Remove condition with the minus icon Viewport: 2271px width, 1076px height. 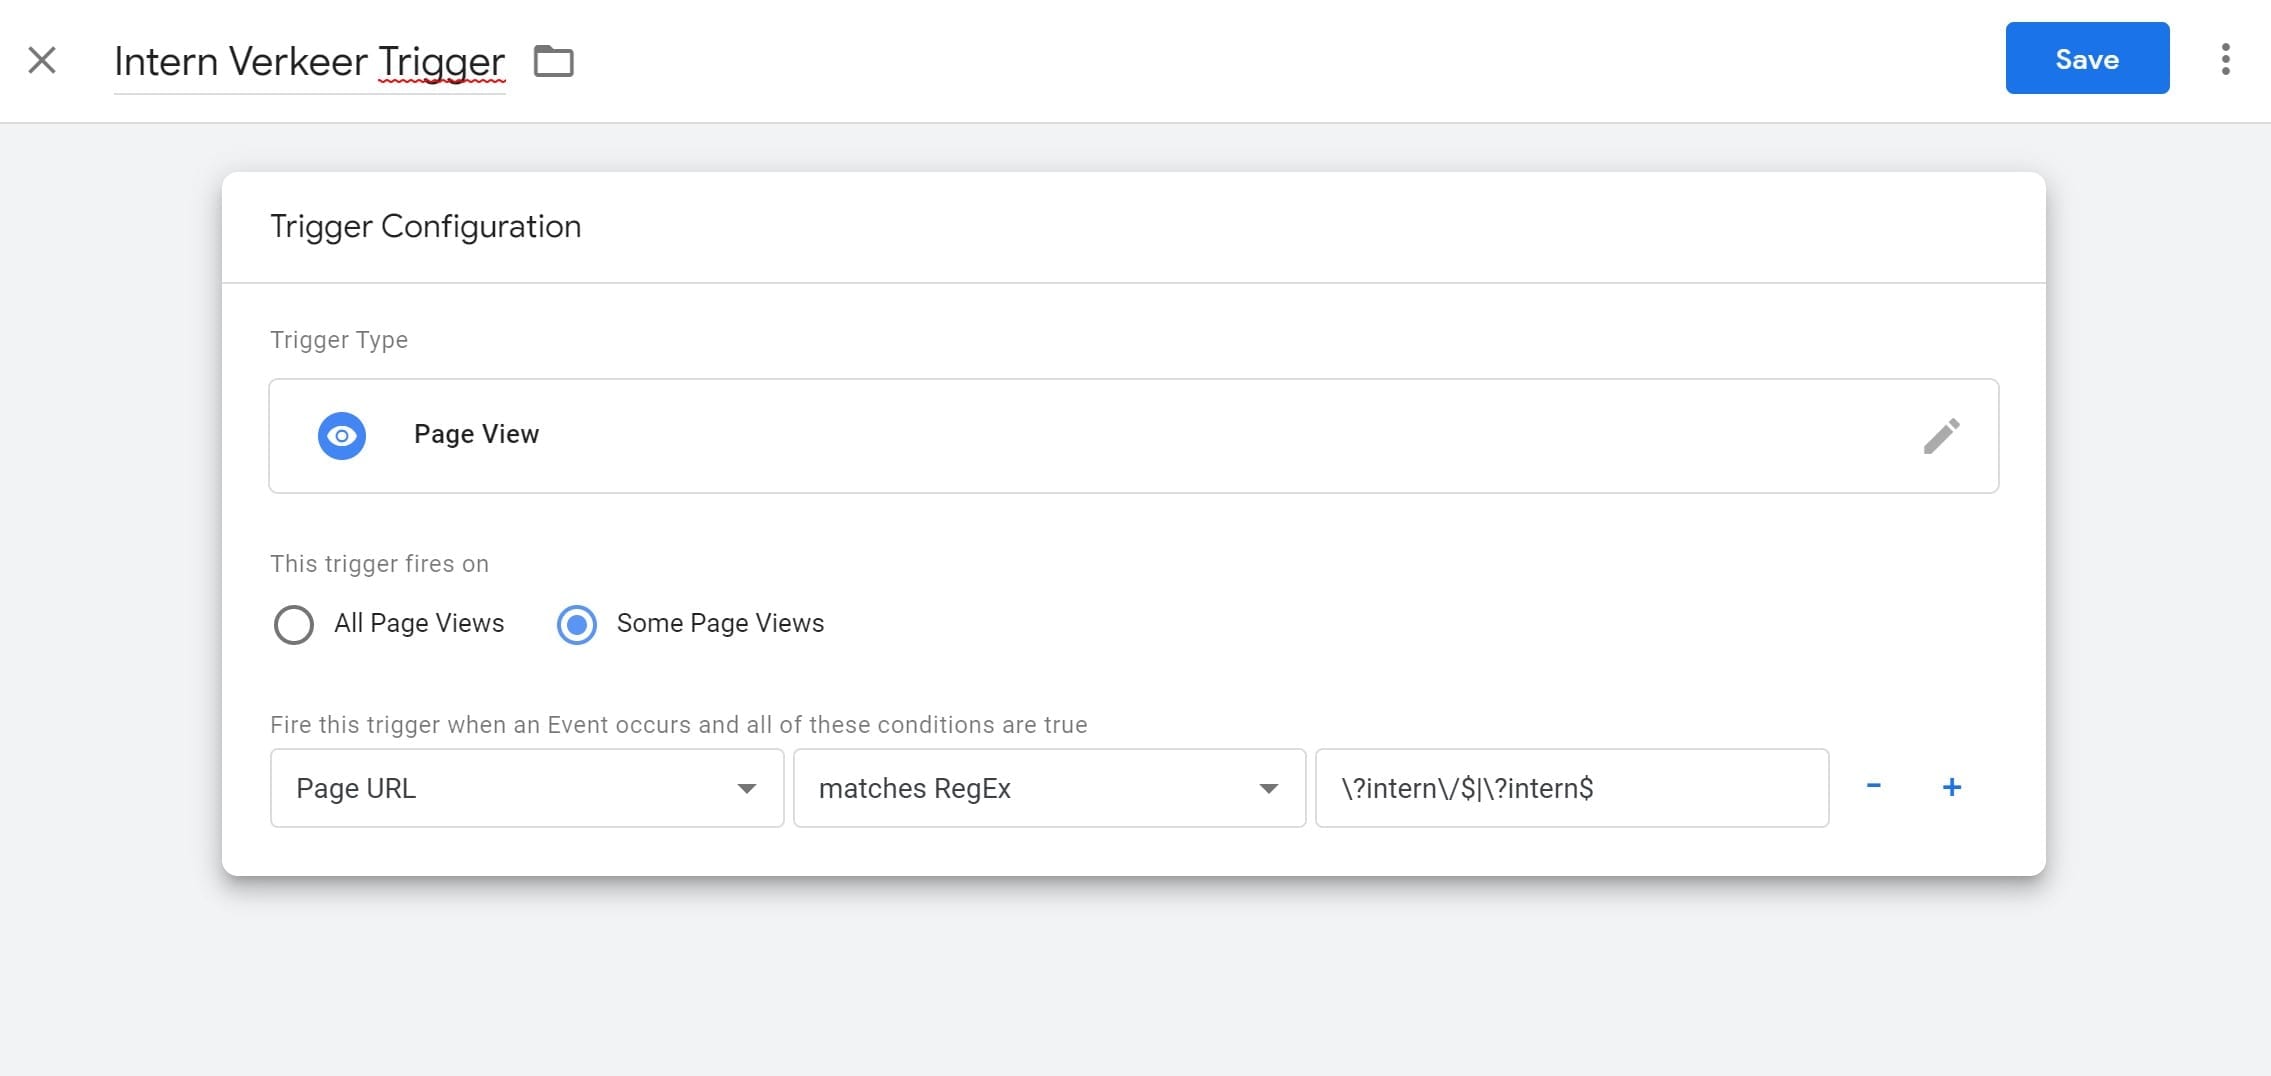point(1873,787)
